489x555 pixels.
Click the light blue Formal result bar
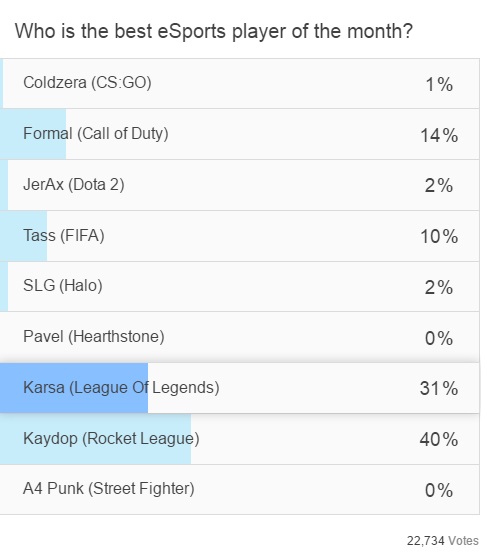[33, 134]
